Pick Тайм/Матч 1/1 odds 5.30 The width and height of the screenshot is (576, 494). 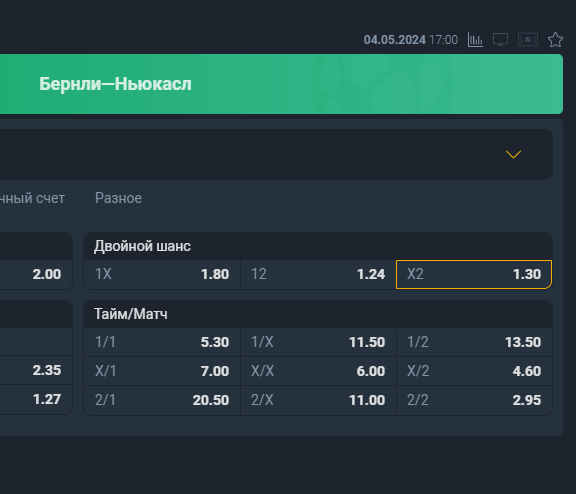[162, 342]
